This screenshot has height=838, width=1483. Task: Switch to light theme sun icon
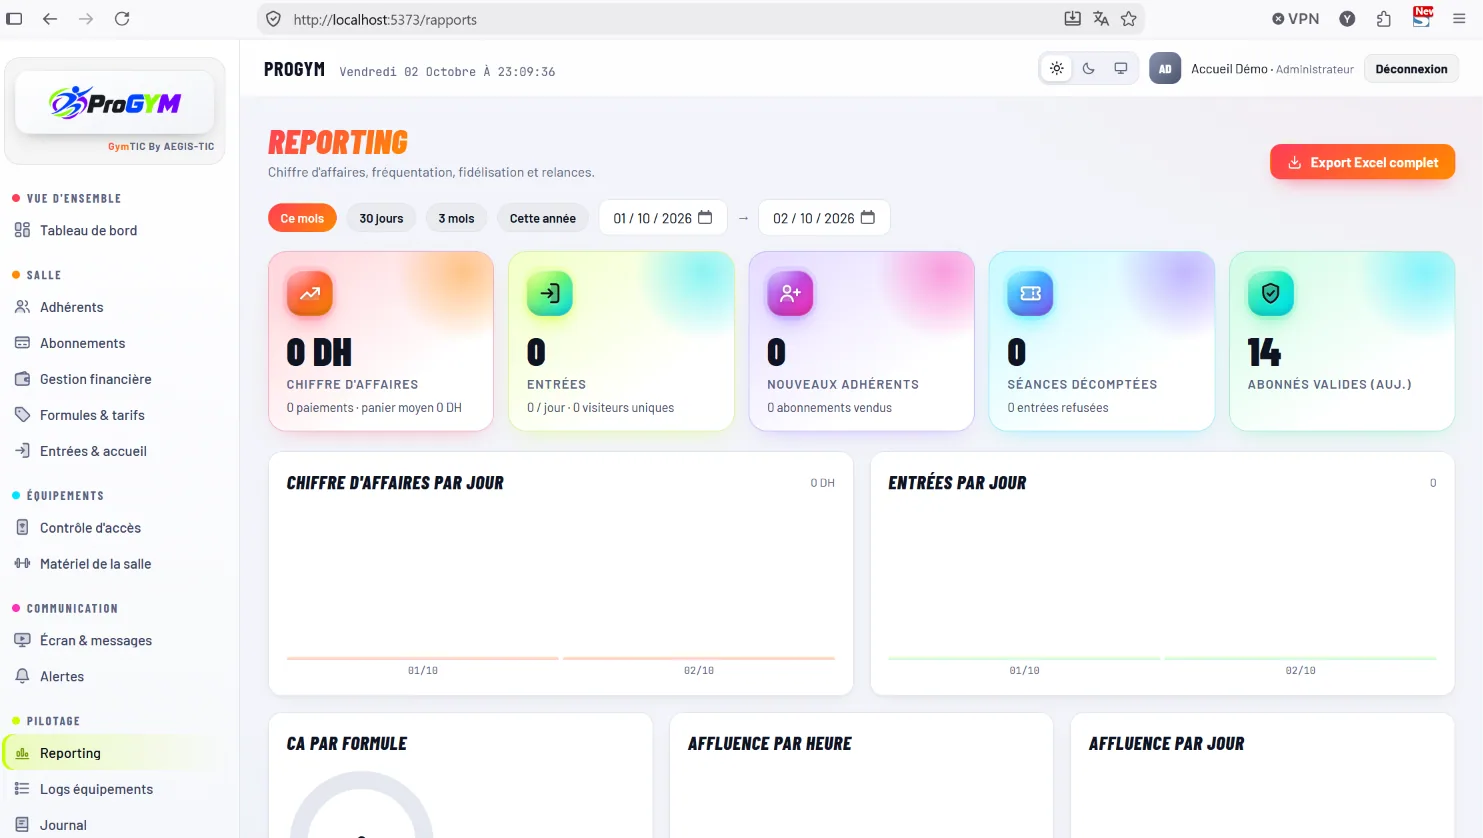1057,69
